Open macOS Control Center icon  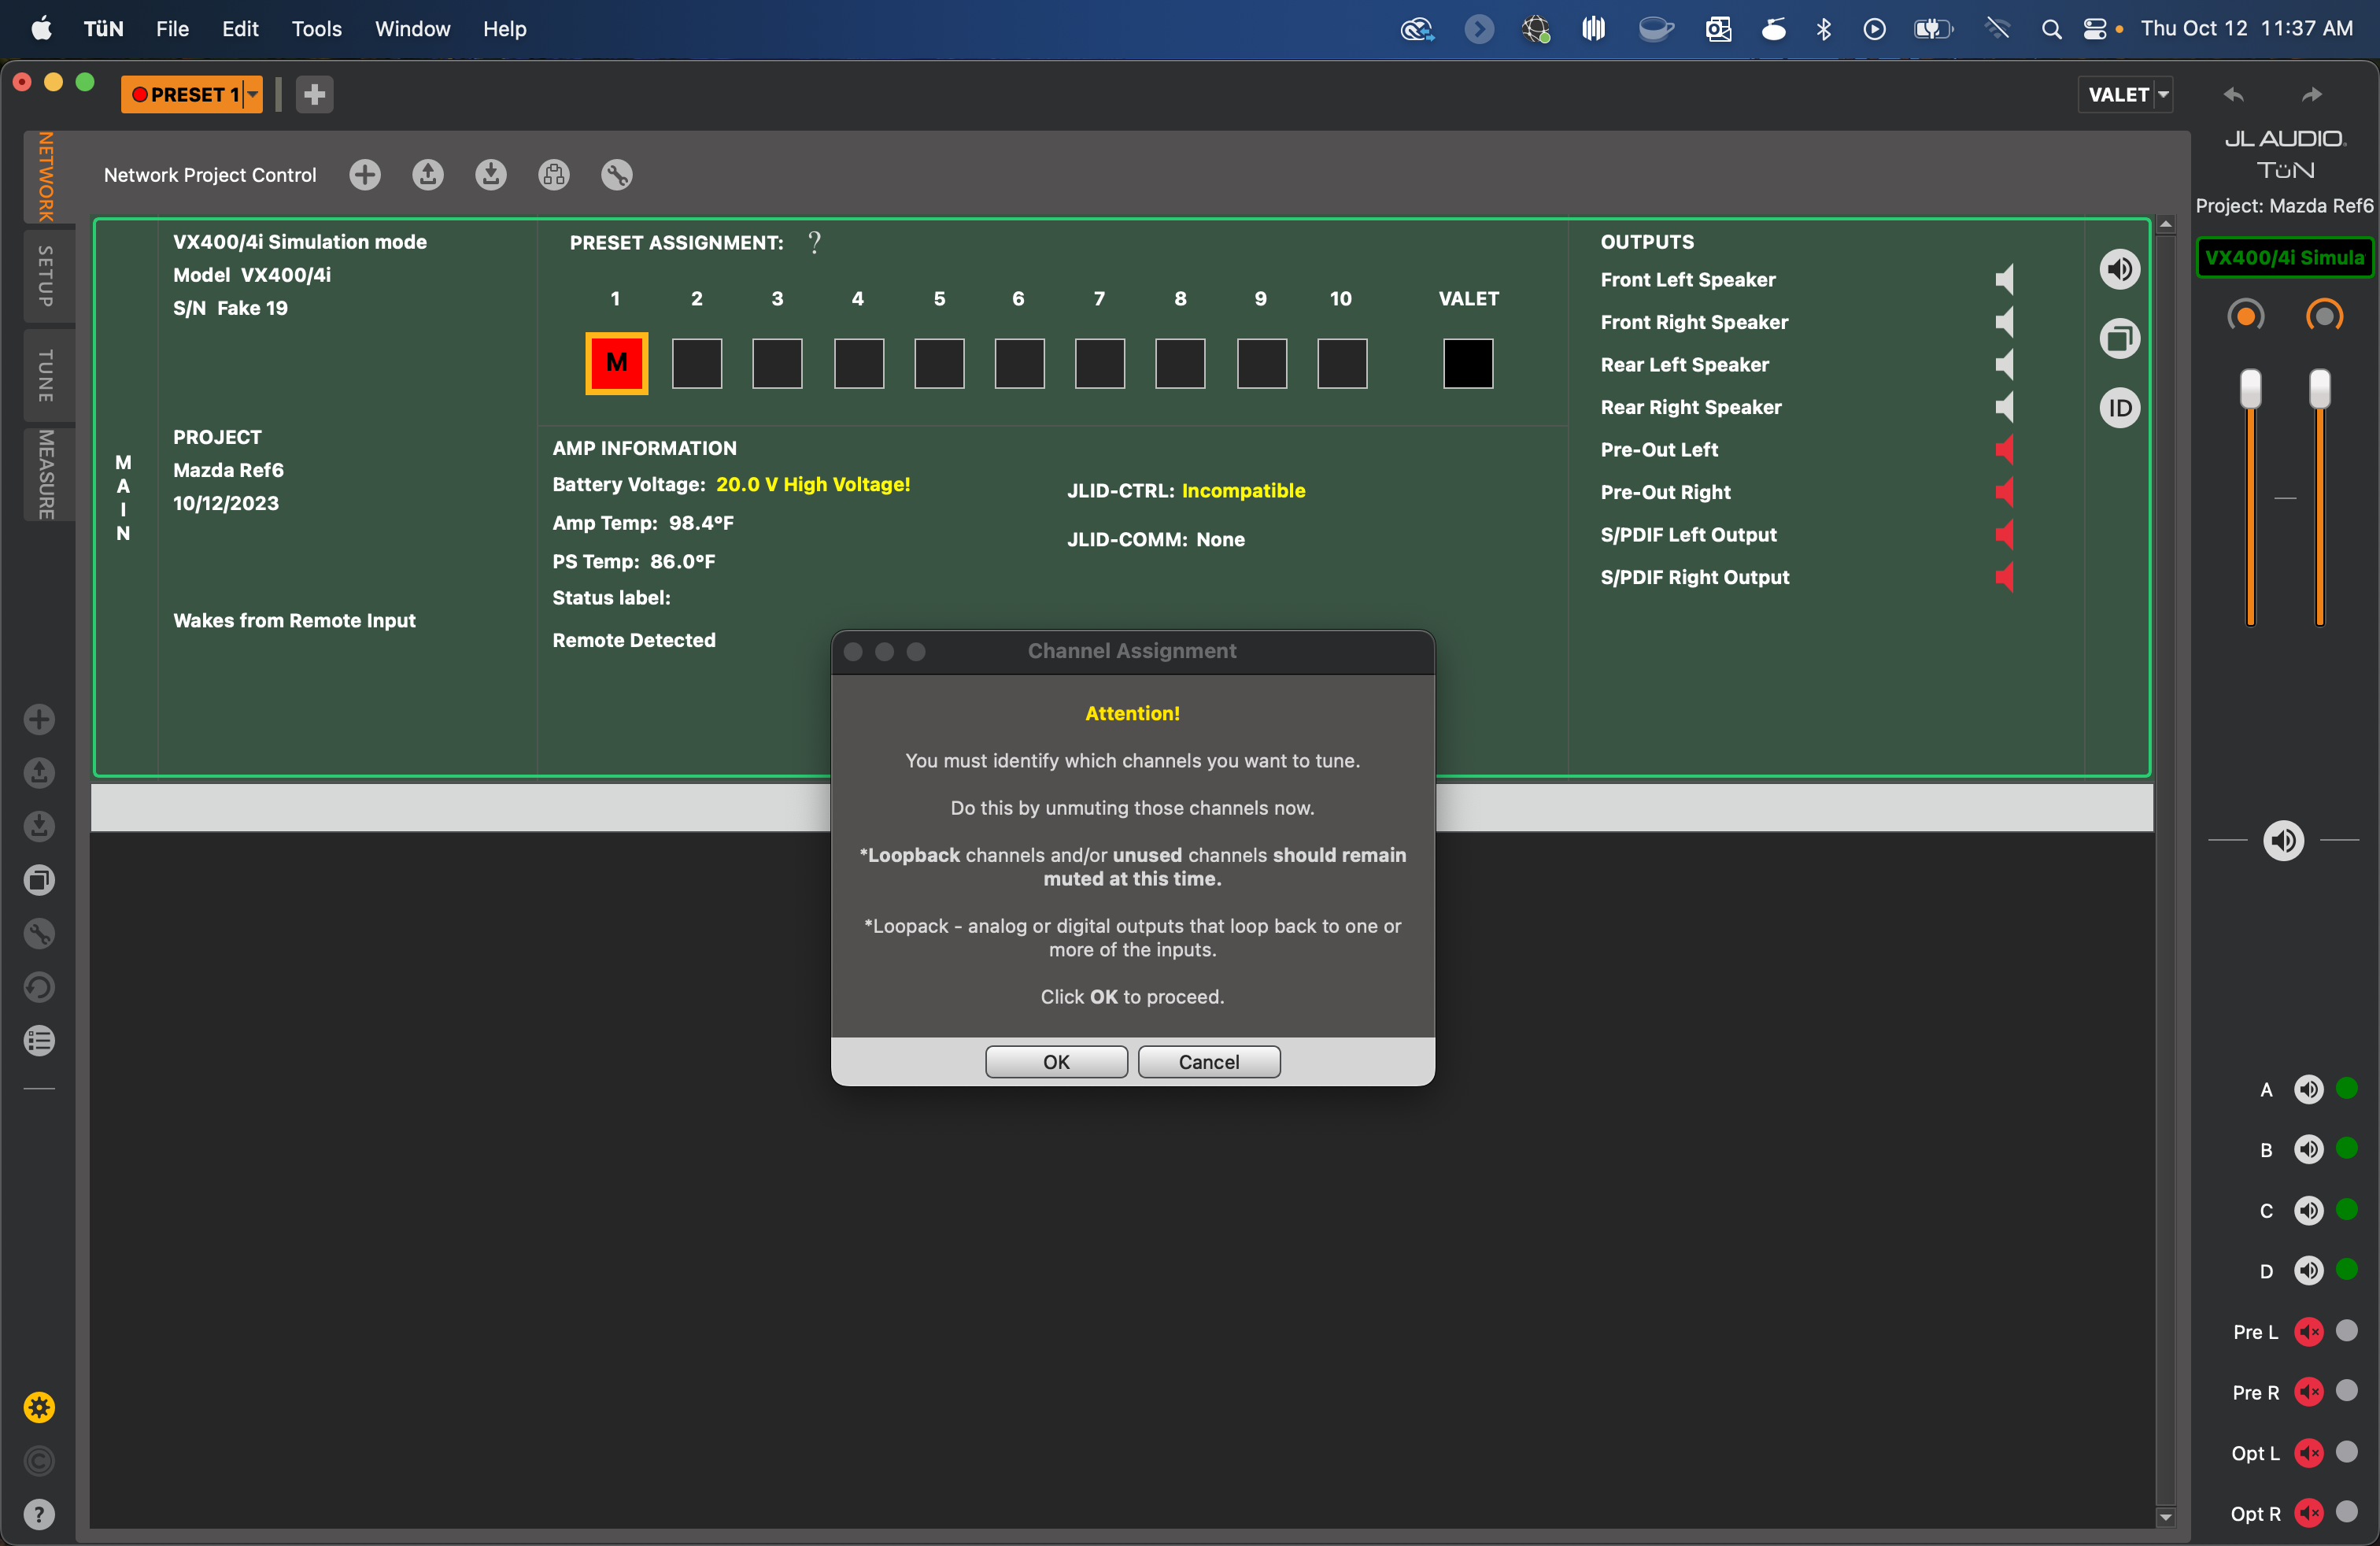2094,29
